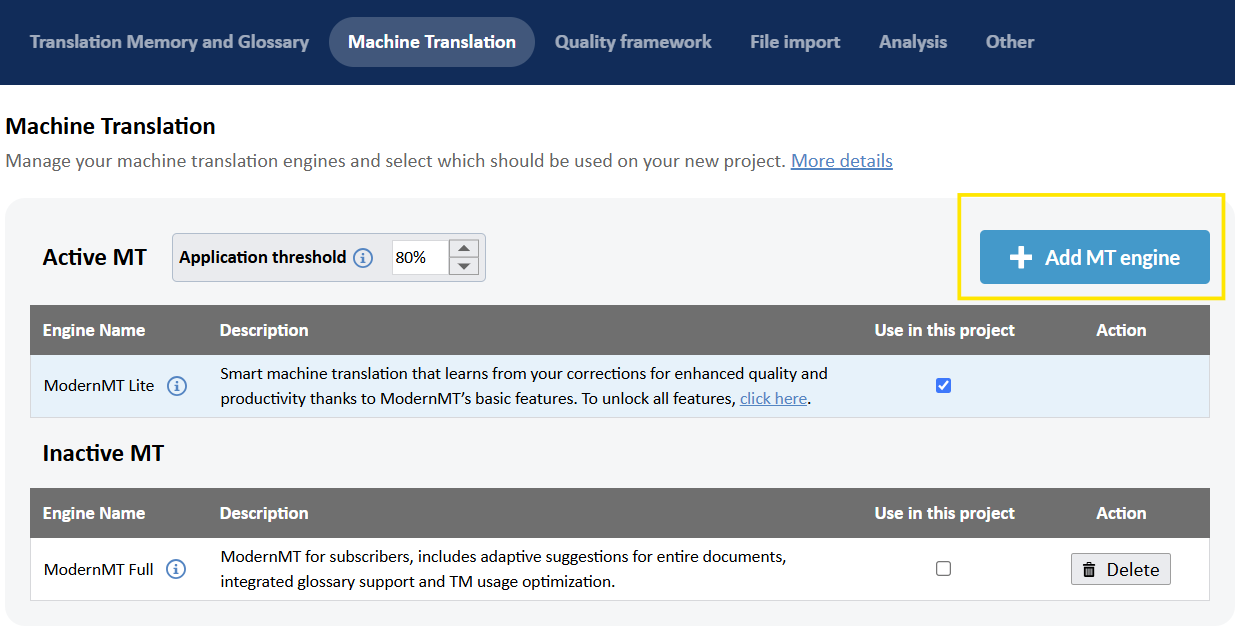This screenshot has width=1235, height=632.
Task: Click the info icon next to ModernMT Full
Action: [x=176, y=568]
